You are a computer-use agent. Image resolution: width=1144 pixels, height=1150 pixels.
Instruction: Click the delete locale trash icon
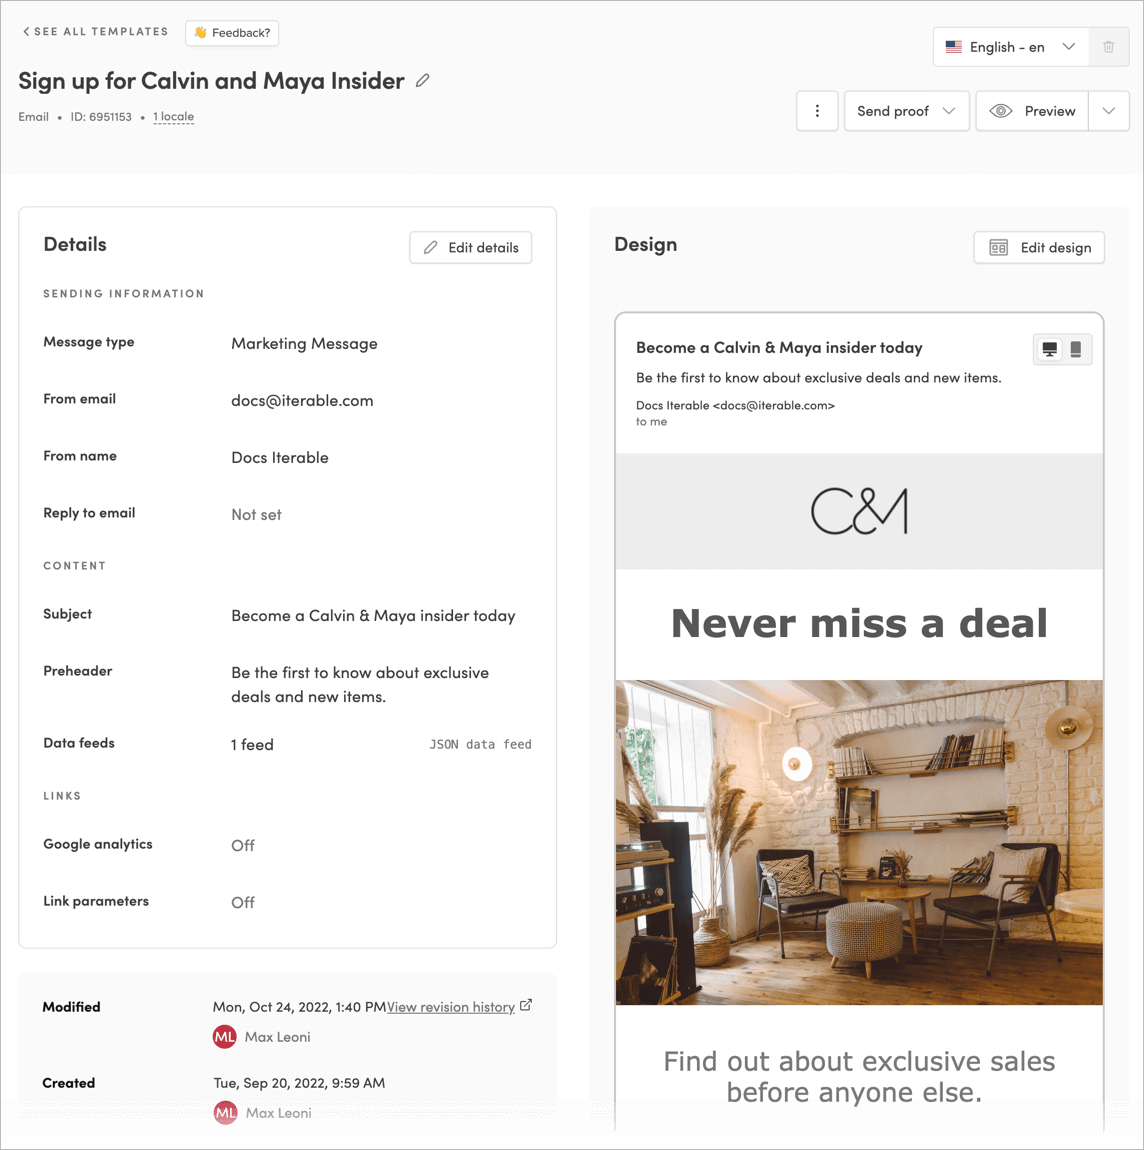pyautogui.click(x=1109, y=46)
